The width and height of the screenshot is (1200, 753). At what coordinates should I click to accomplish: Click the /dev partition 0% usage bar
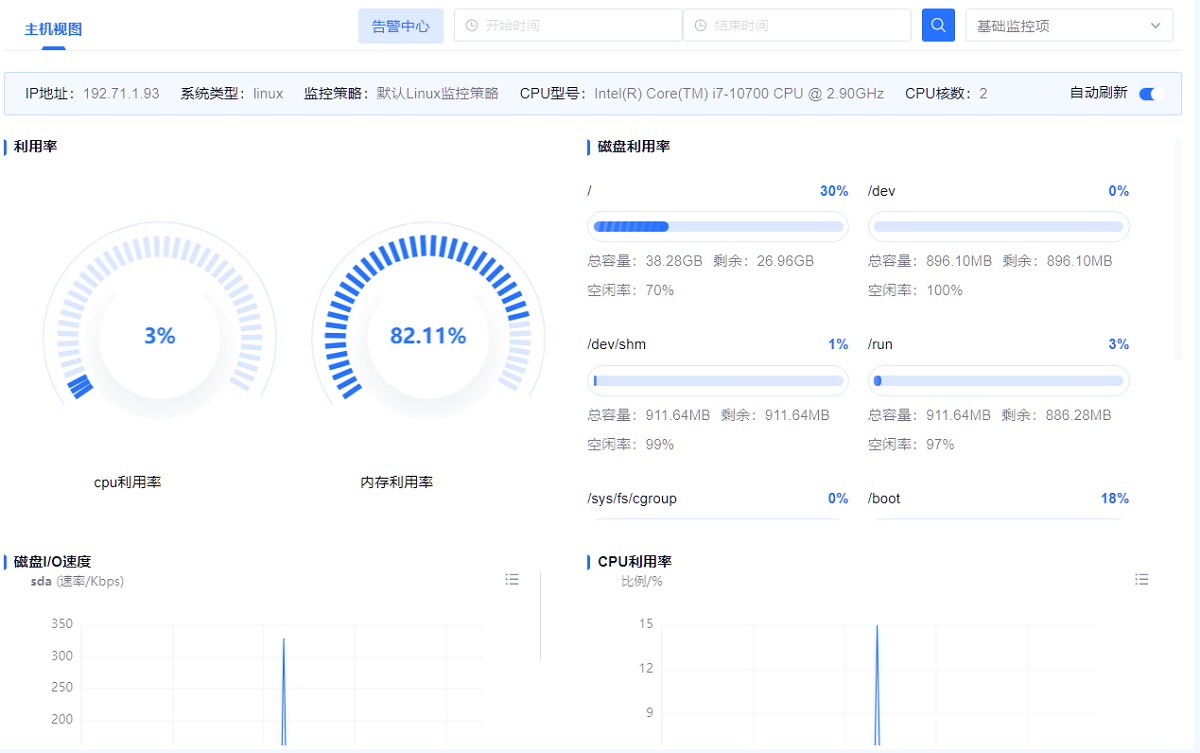(x=998, y=227)
